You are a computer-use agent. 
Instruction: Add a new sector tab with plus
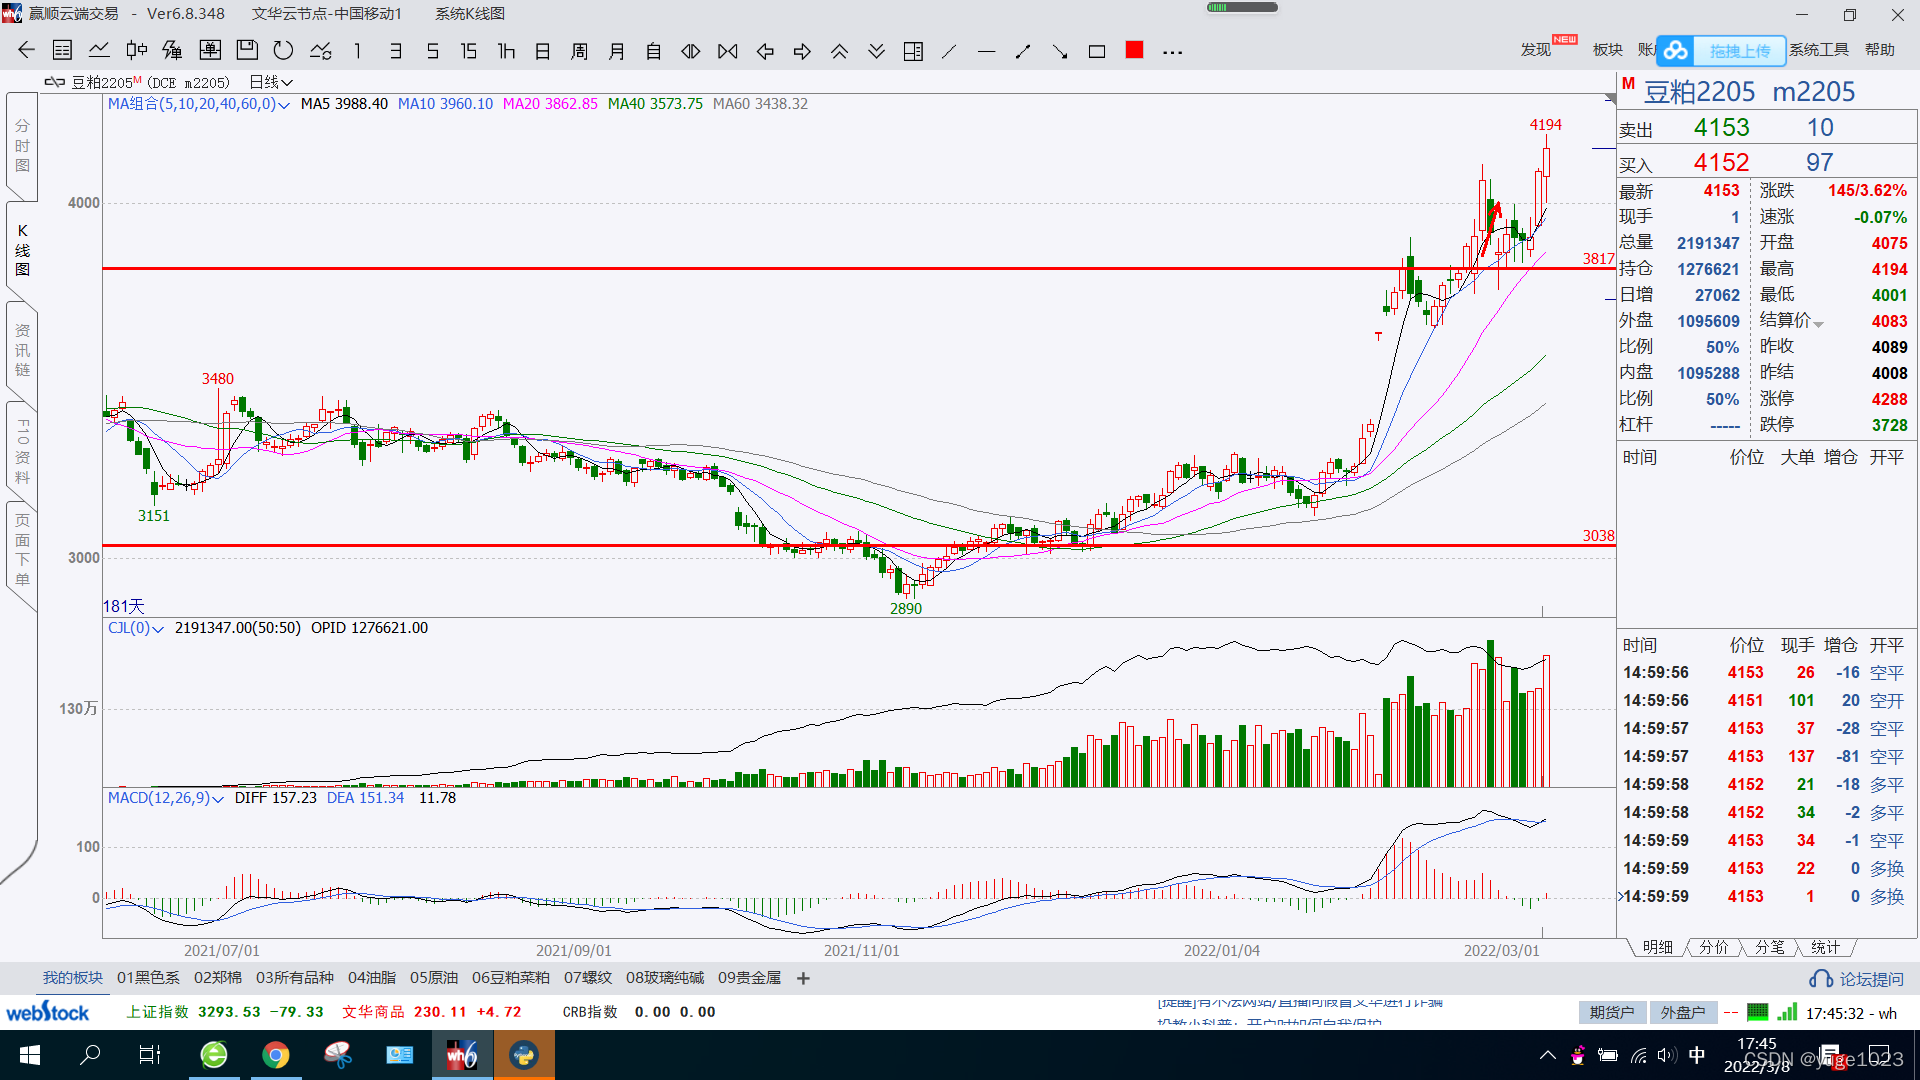[803, 978]
